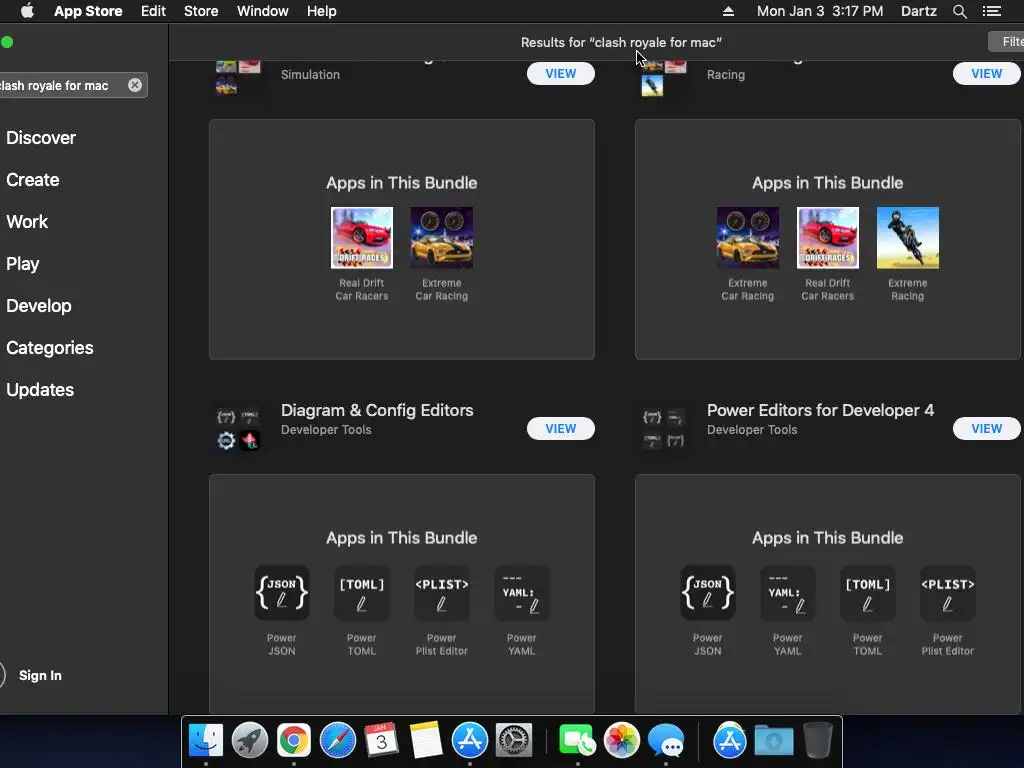Go to Work in sidebar
This screenshot has width=1024, height=768.
[x=27, y=221]
